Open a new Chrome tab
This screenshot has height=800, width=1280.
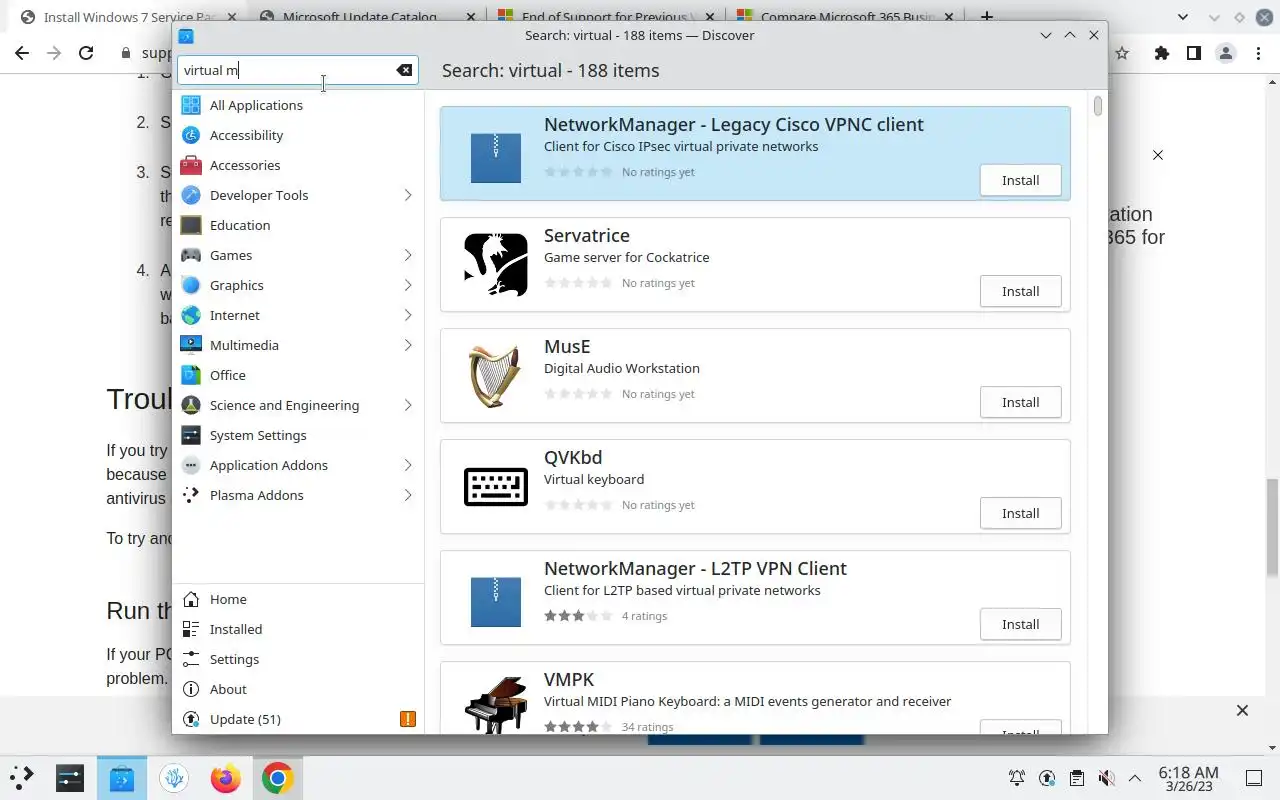987,17
